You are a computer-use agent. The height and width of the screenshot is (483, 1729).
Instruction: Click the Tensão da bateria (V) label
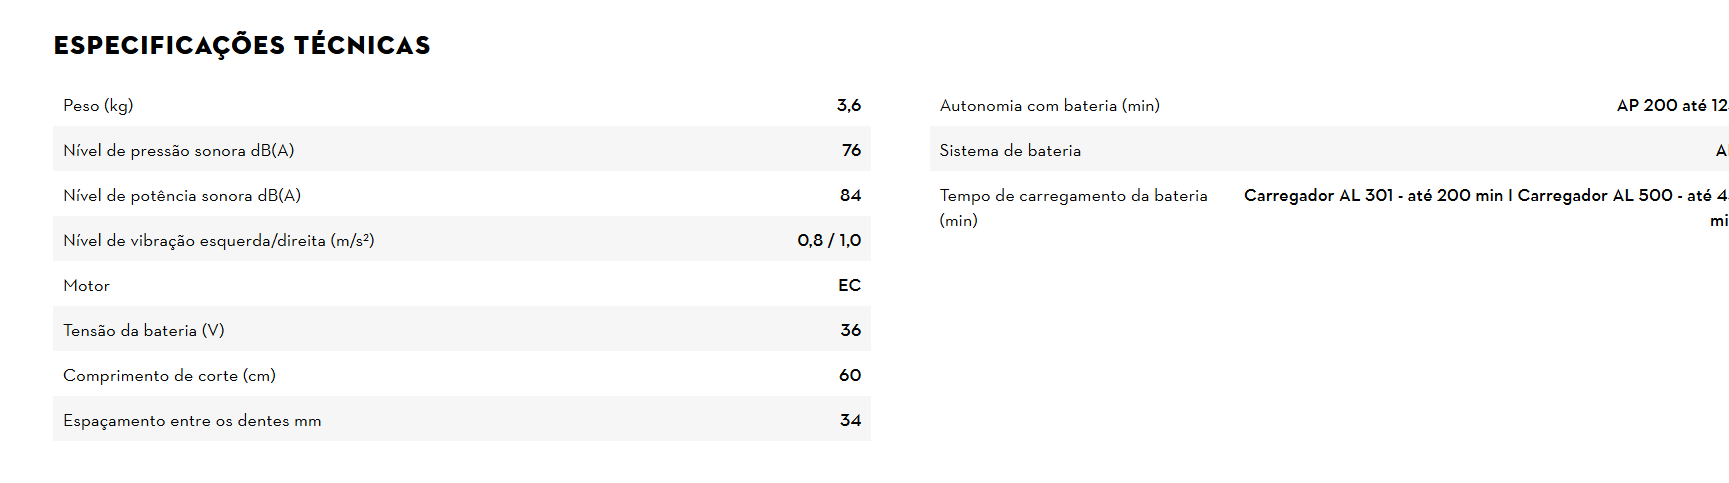143,330
